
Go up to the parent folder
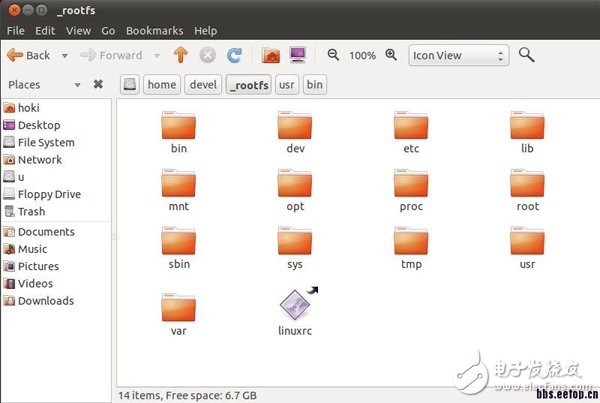[181, 55]
